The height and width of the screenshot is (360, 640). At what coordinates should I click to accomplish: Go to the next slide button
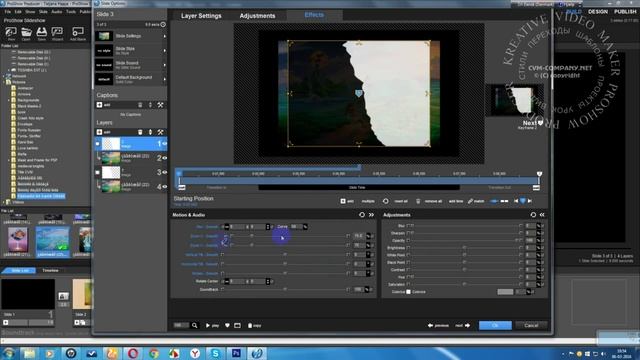462,325
